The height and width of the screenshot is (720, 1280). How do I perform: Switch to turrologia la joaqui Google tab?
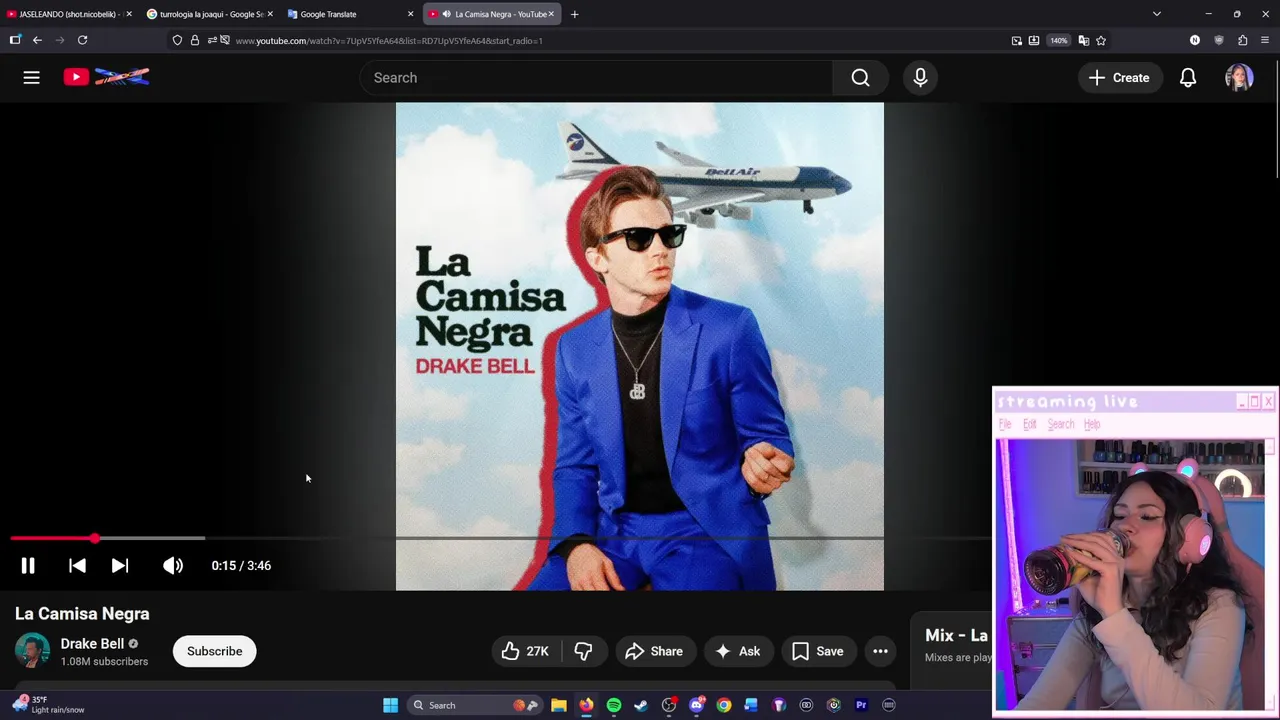[207, 14]
